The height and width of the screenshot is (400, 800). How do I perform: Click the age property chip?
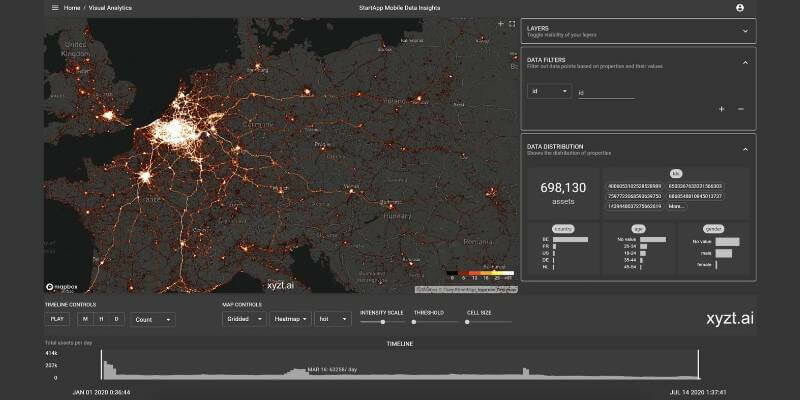coord(638,229)
